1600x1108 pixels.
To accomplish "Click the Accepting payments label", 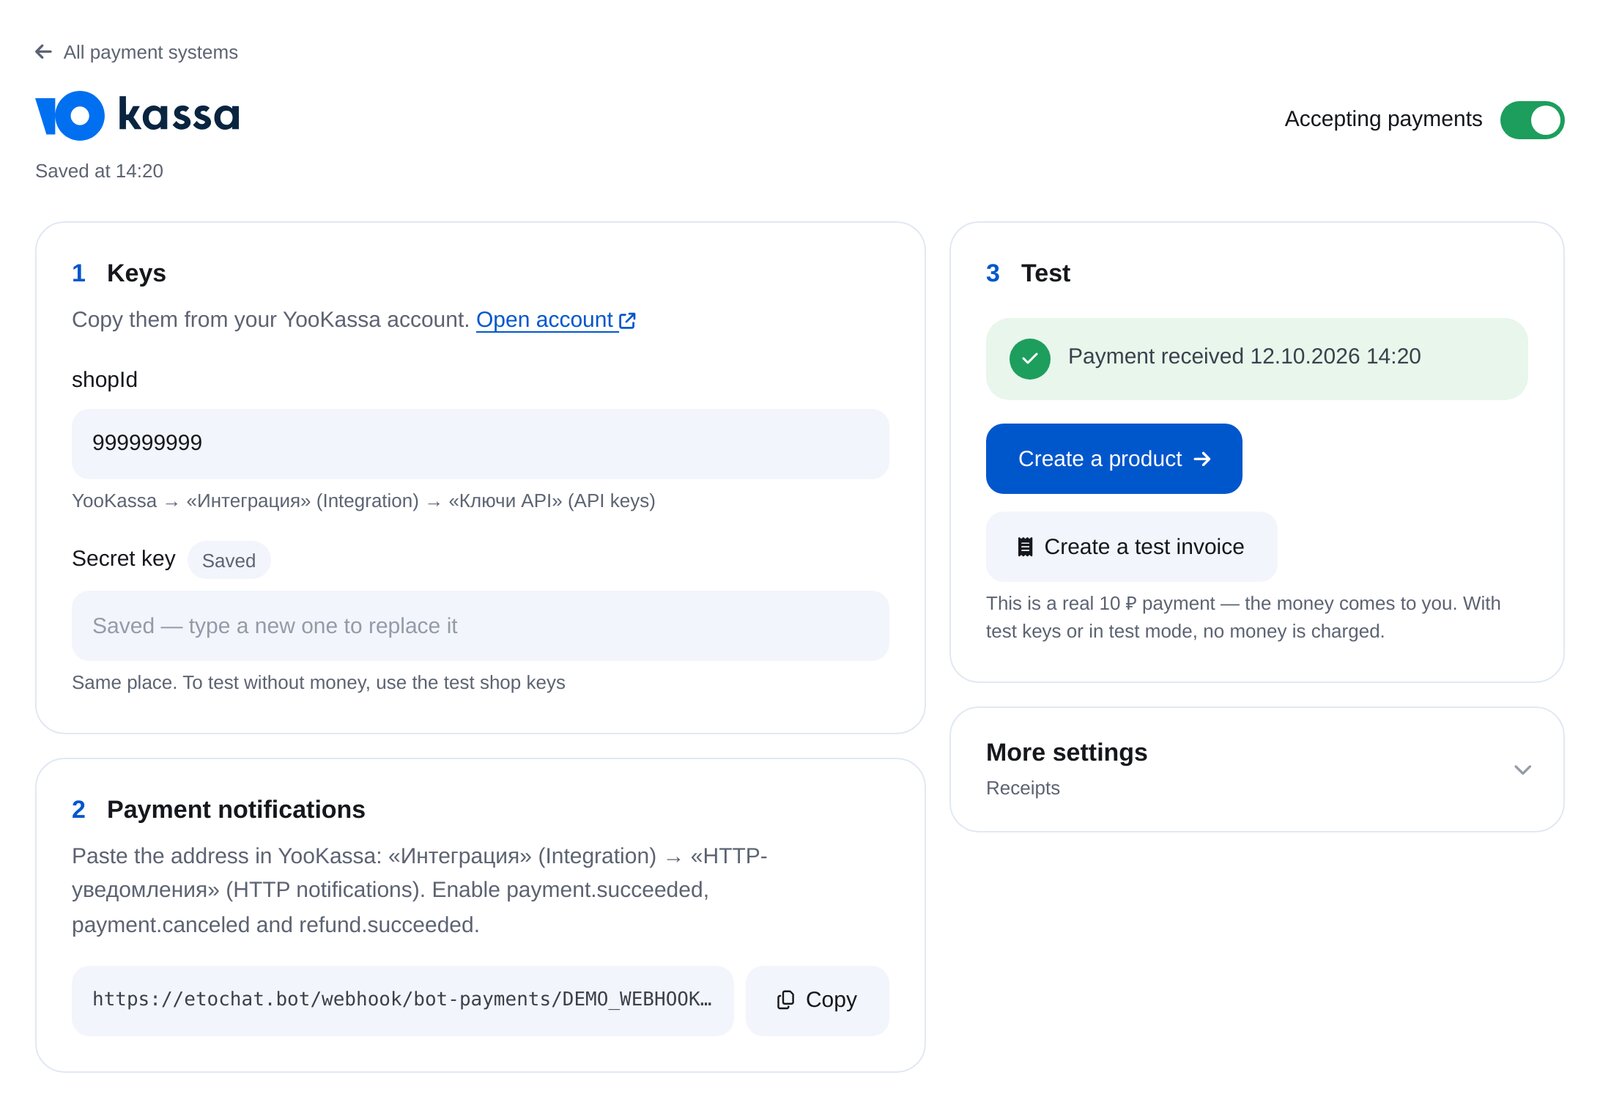I will click(x=1383, y=119).
